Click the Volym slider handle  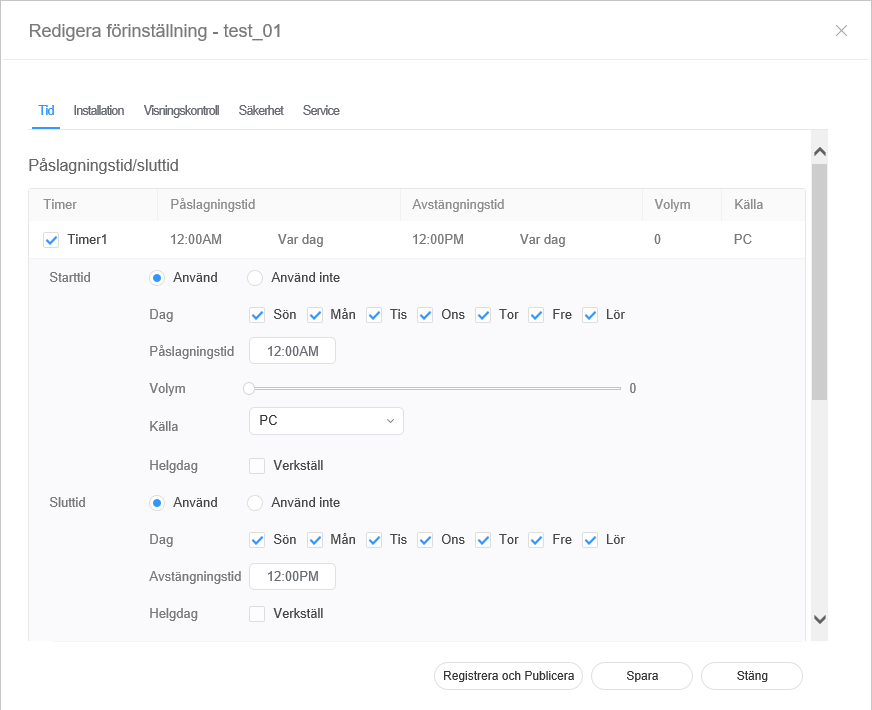(x=249, y=389)
